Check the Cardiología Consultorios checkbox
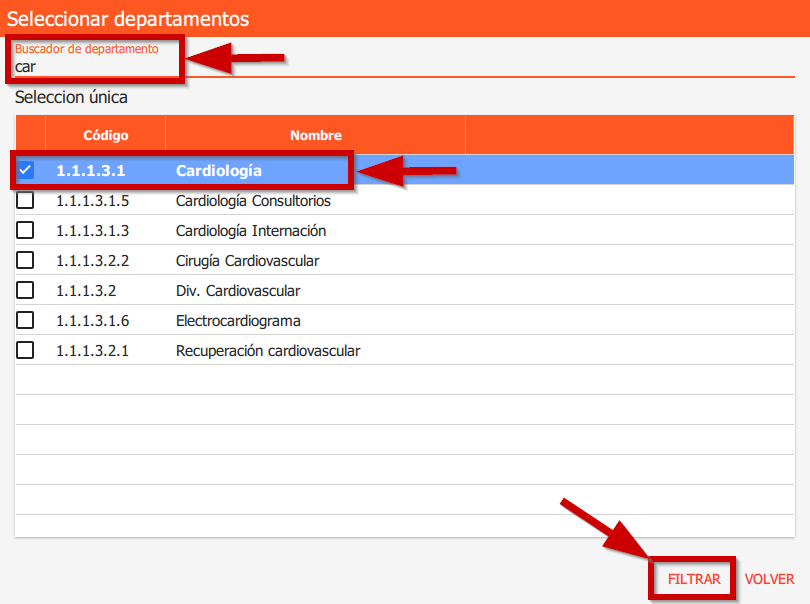 coord(26,201)
